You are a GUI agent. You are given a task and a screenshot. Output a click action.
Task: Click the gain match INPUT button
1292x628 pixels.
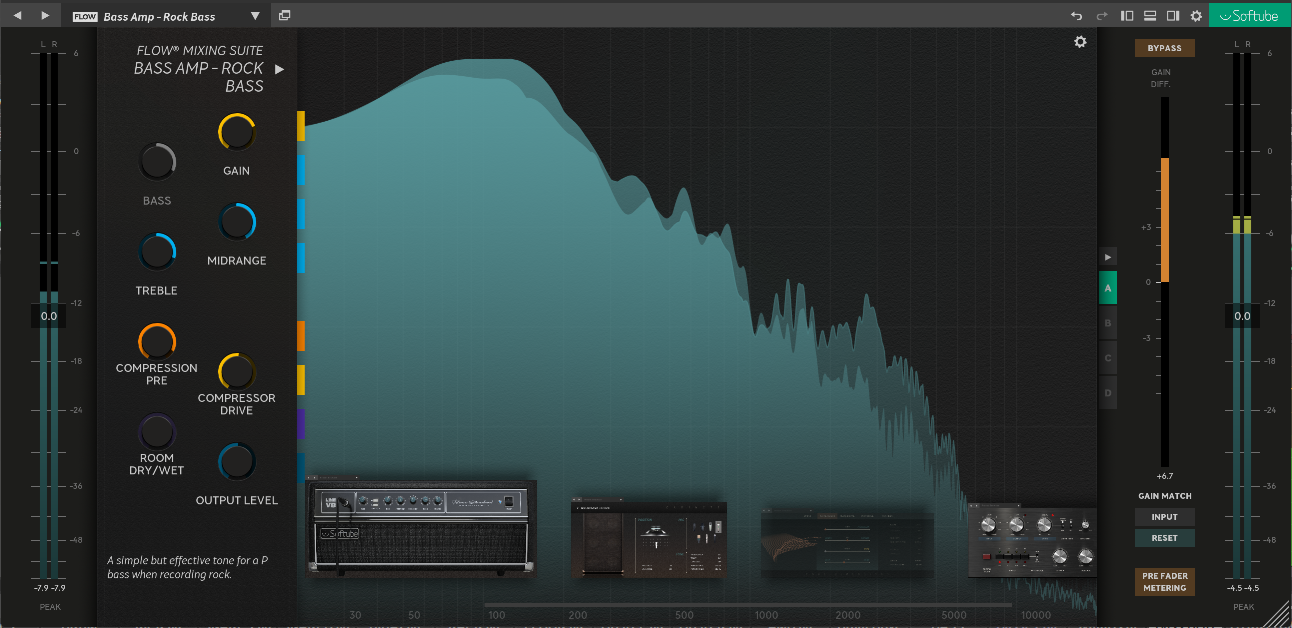tap(1164, 517)
